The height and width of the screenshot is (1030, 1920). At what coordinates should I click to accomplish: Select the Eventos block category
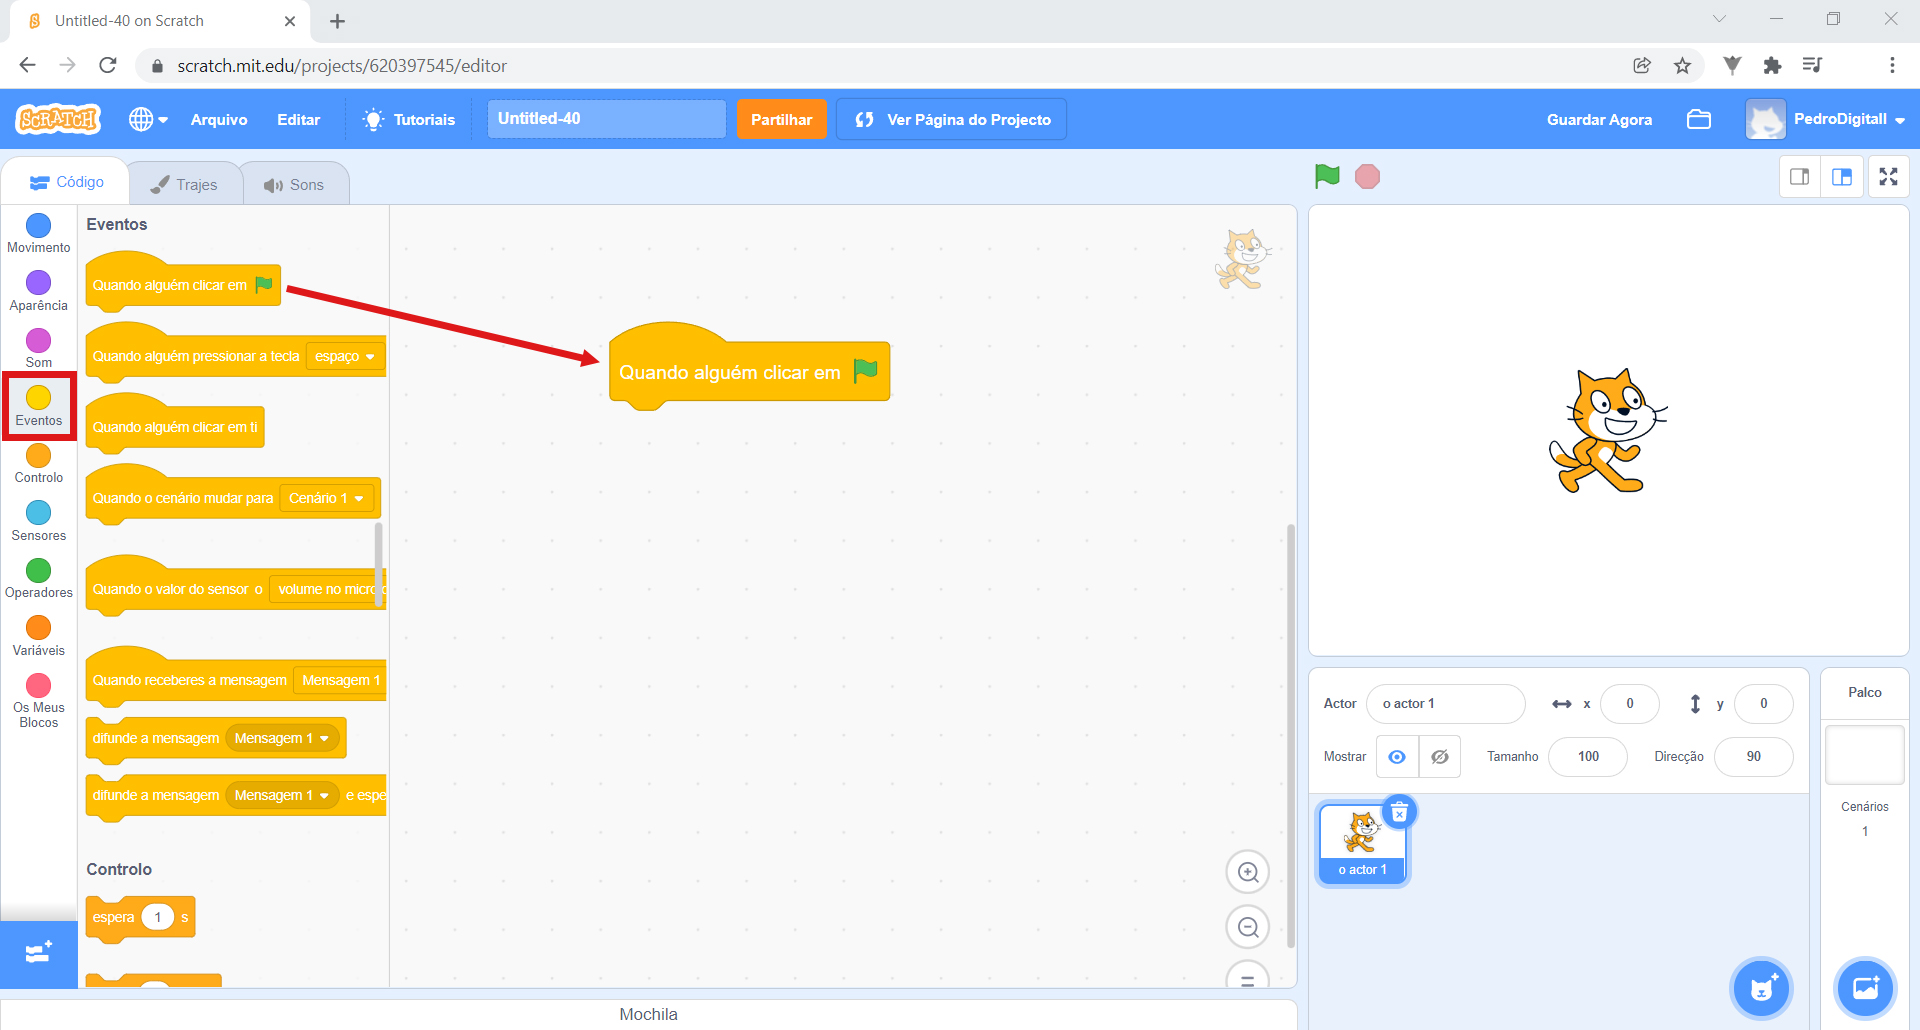coord(39,406)
